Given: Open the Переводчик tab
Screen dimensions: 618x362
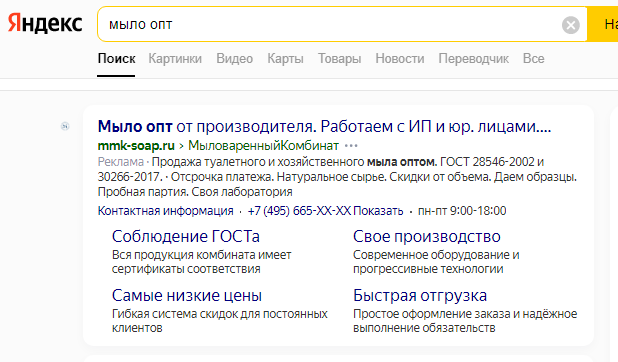Looking at the screenshot, I should [473, 59].
